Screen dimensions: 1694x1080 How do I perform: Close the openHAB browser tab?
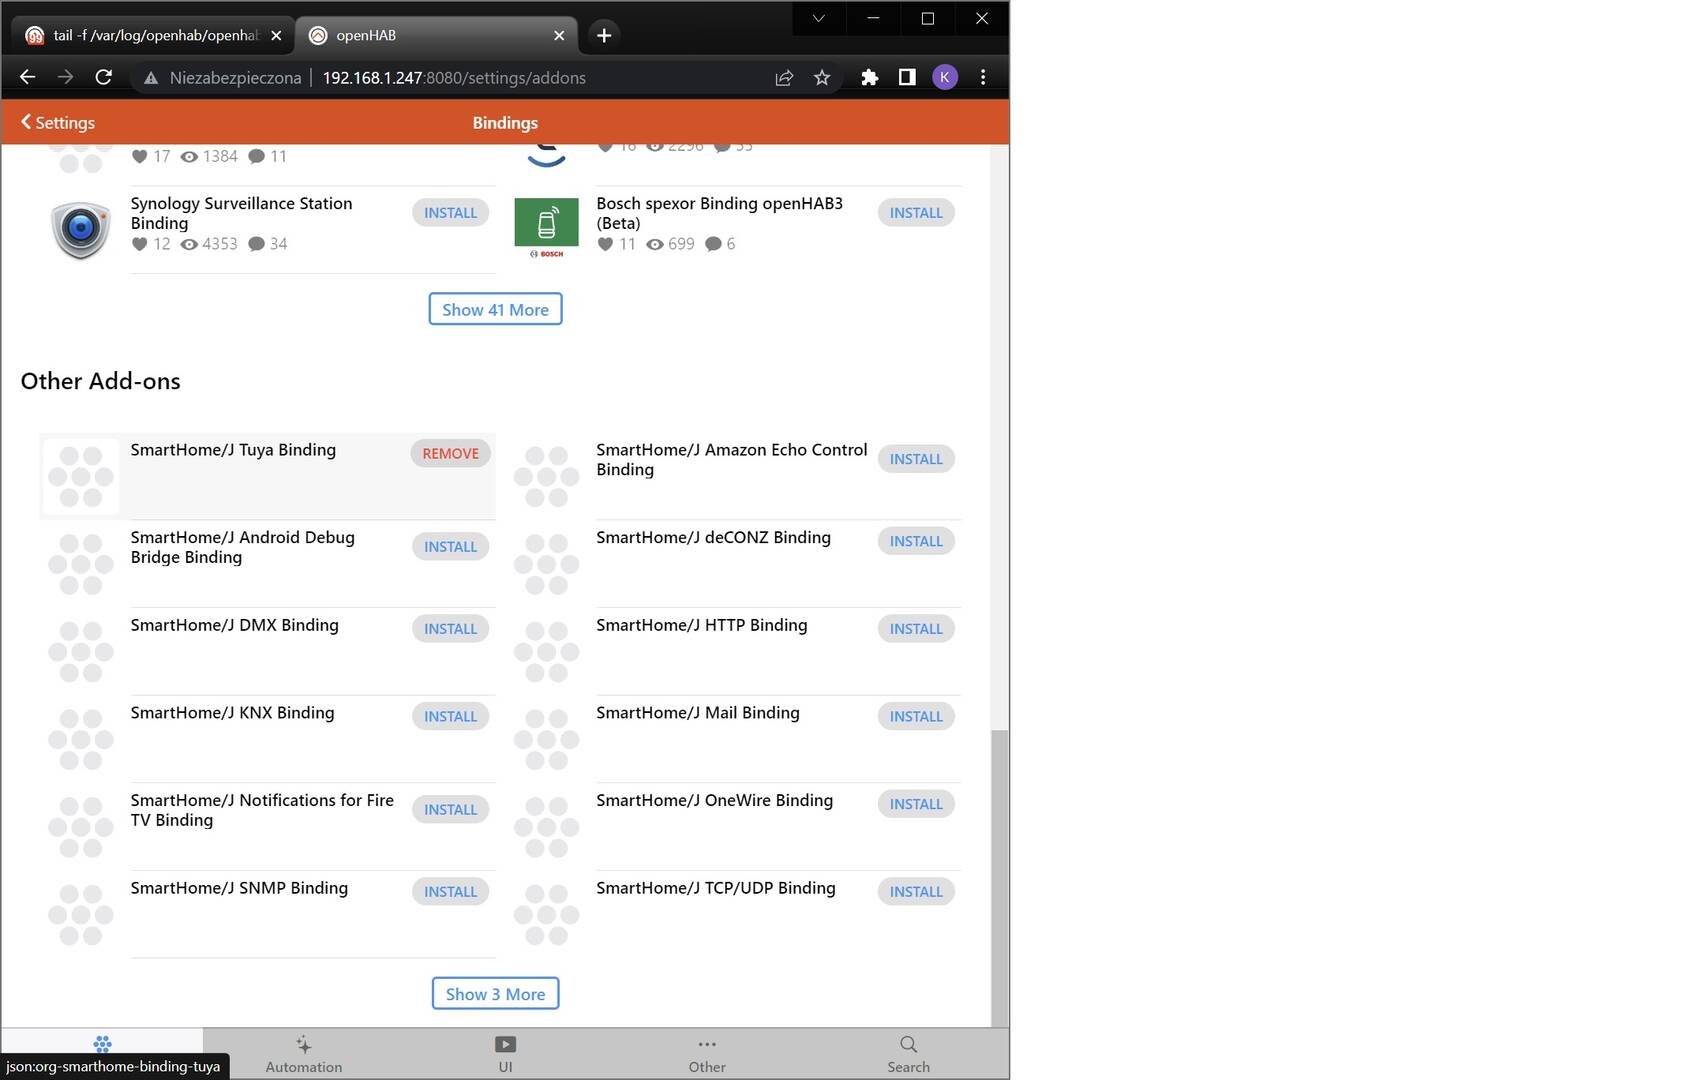559,35
